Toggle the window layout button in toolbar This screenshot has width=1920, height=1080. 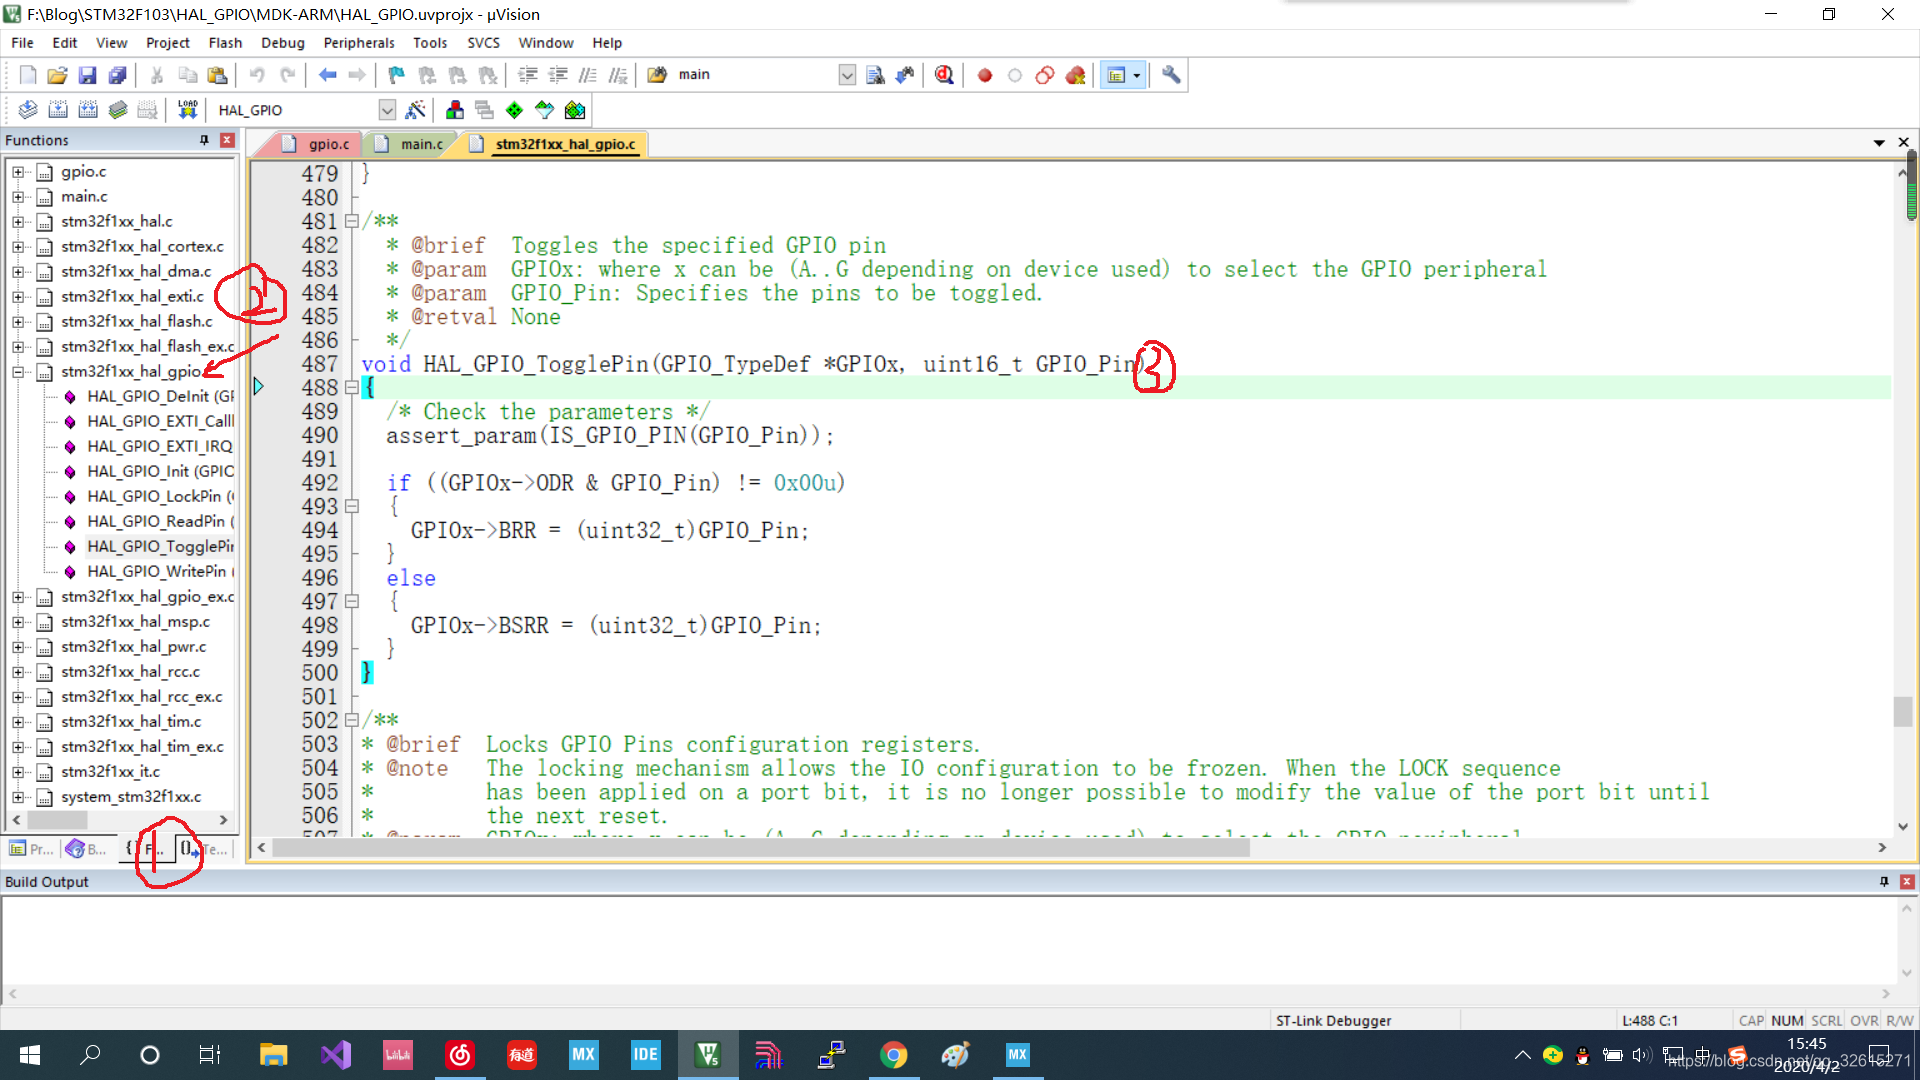tap(1116, 75)
